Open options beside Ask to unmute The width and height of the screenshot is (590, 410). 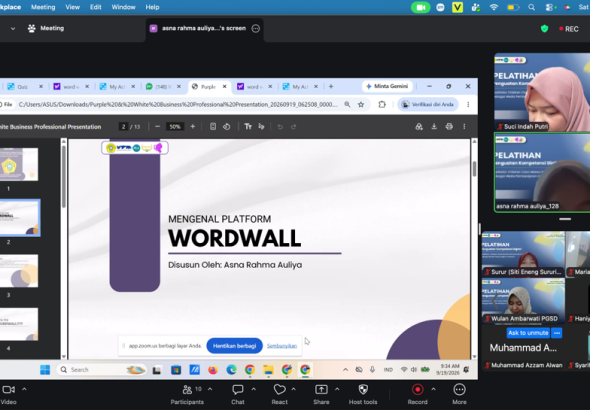(x=557, y=333)
